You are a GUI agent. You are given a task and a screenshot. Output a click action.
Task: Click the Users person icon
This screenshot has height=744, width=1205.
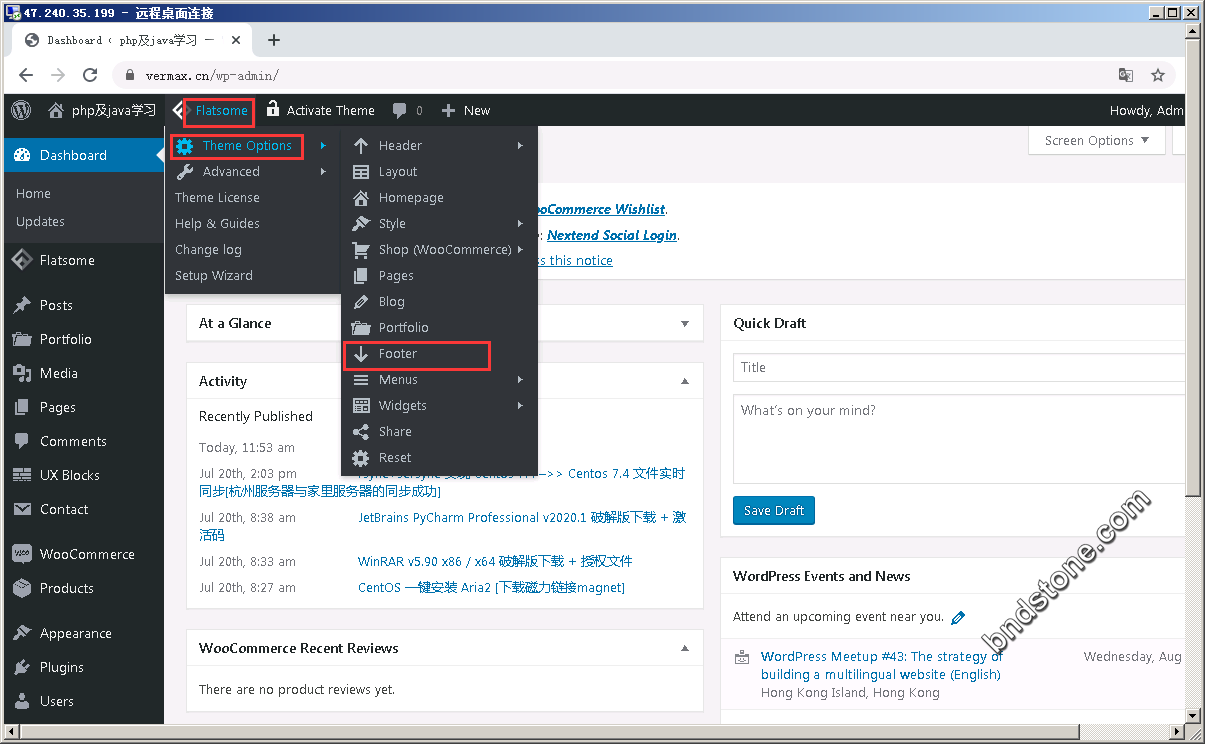point(22,702)
